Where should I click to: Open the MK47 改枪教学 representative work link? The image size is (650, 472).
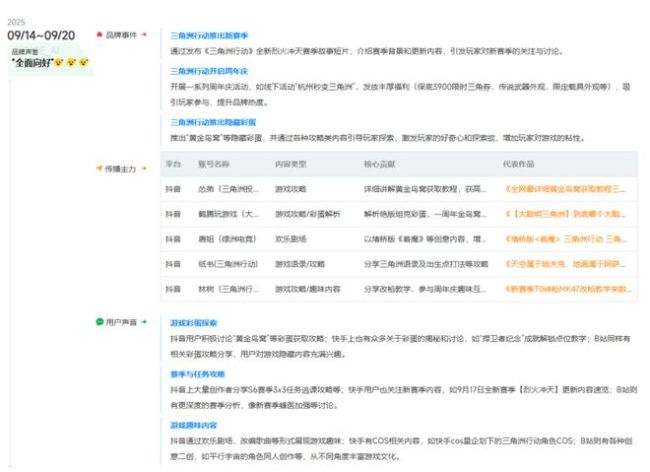[568, 289]
